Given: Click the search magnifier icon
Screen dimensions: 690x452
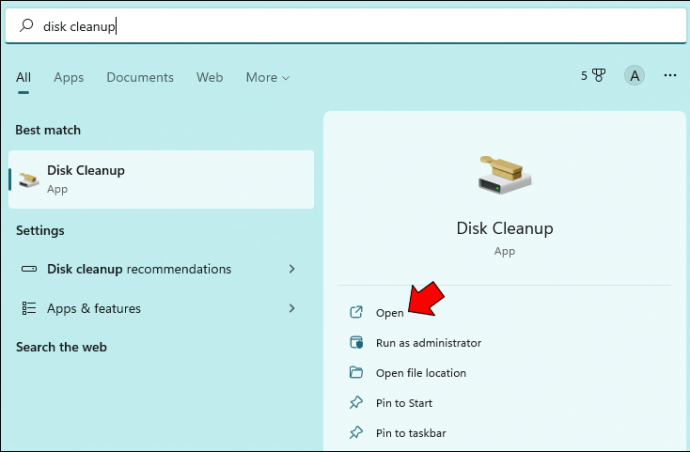Looking at the screenshot, I should 26,27.
